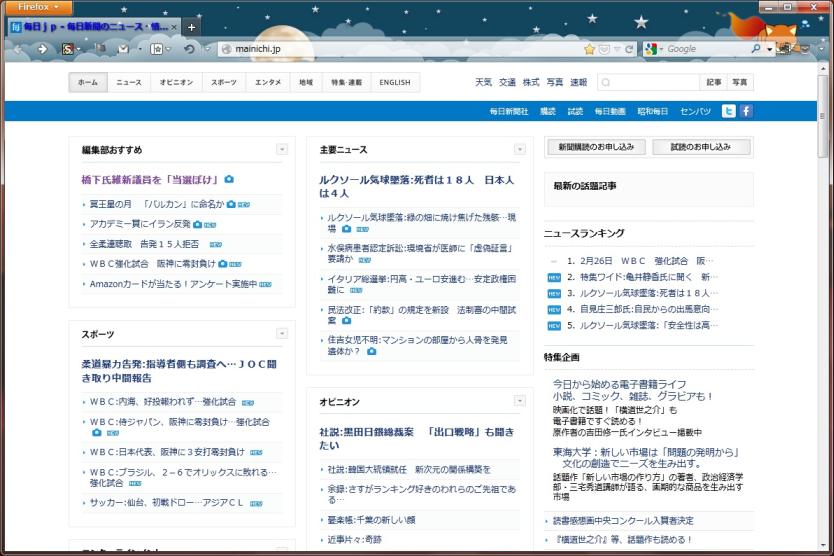
Task: Click the 試読のお申し込み button
Action: click(x=701, y=147)
